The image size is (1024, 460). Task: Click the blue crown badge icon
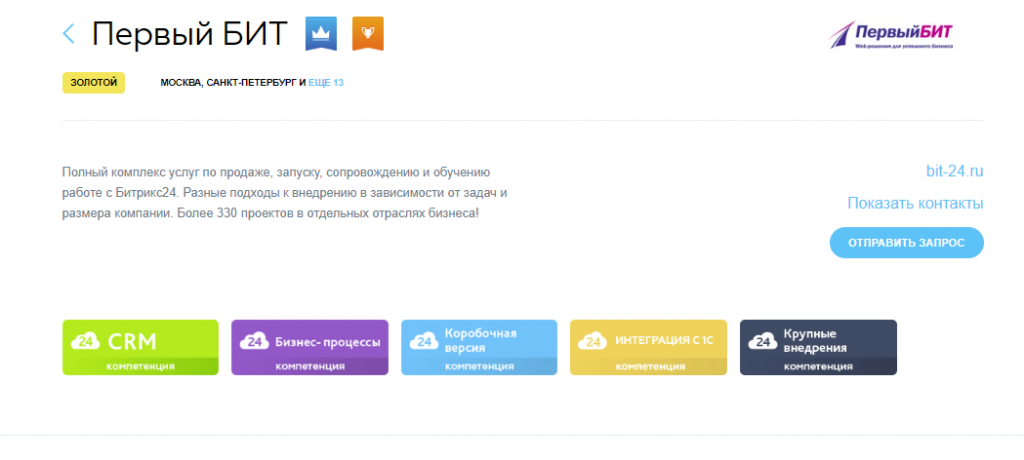[320, 34]
